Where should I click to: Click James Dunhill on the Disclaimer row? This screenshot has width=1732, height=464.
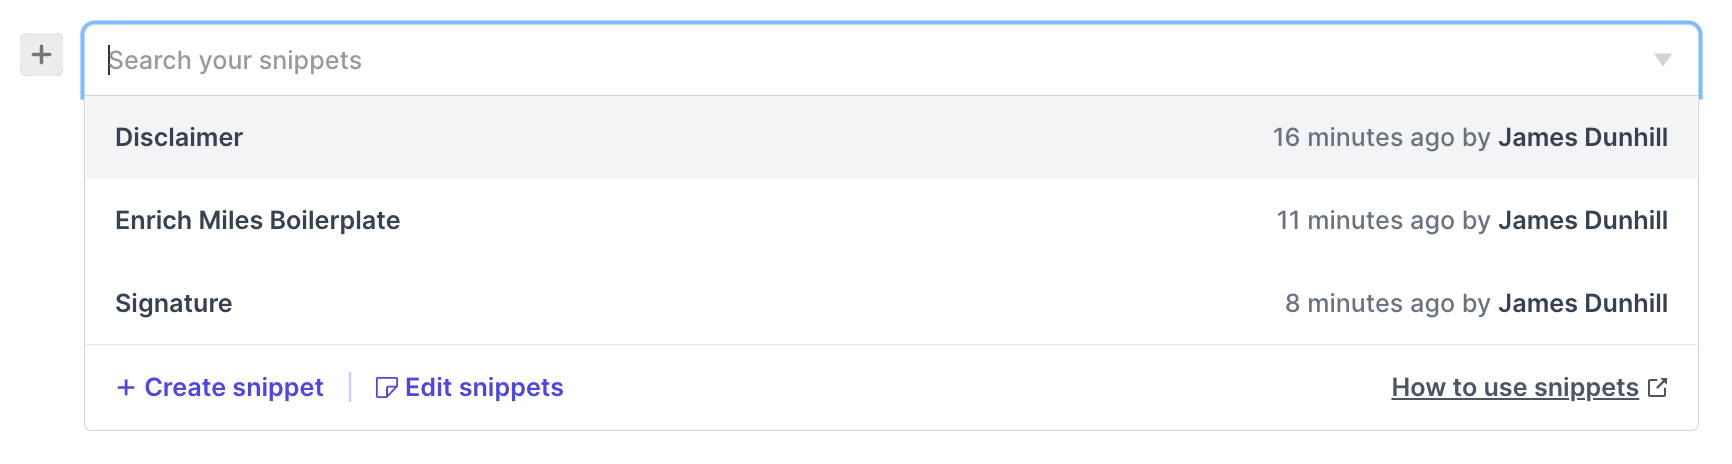[1583, 137]
